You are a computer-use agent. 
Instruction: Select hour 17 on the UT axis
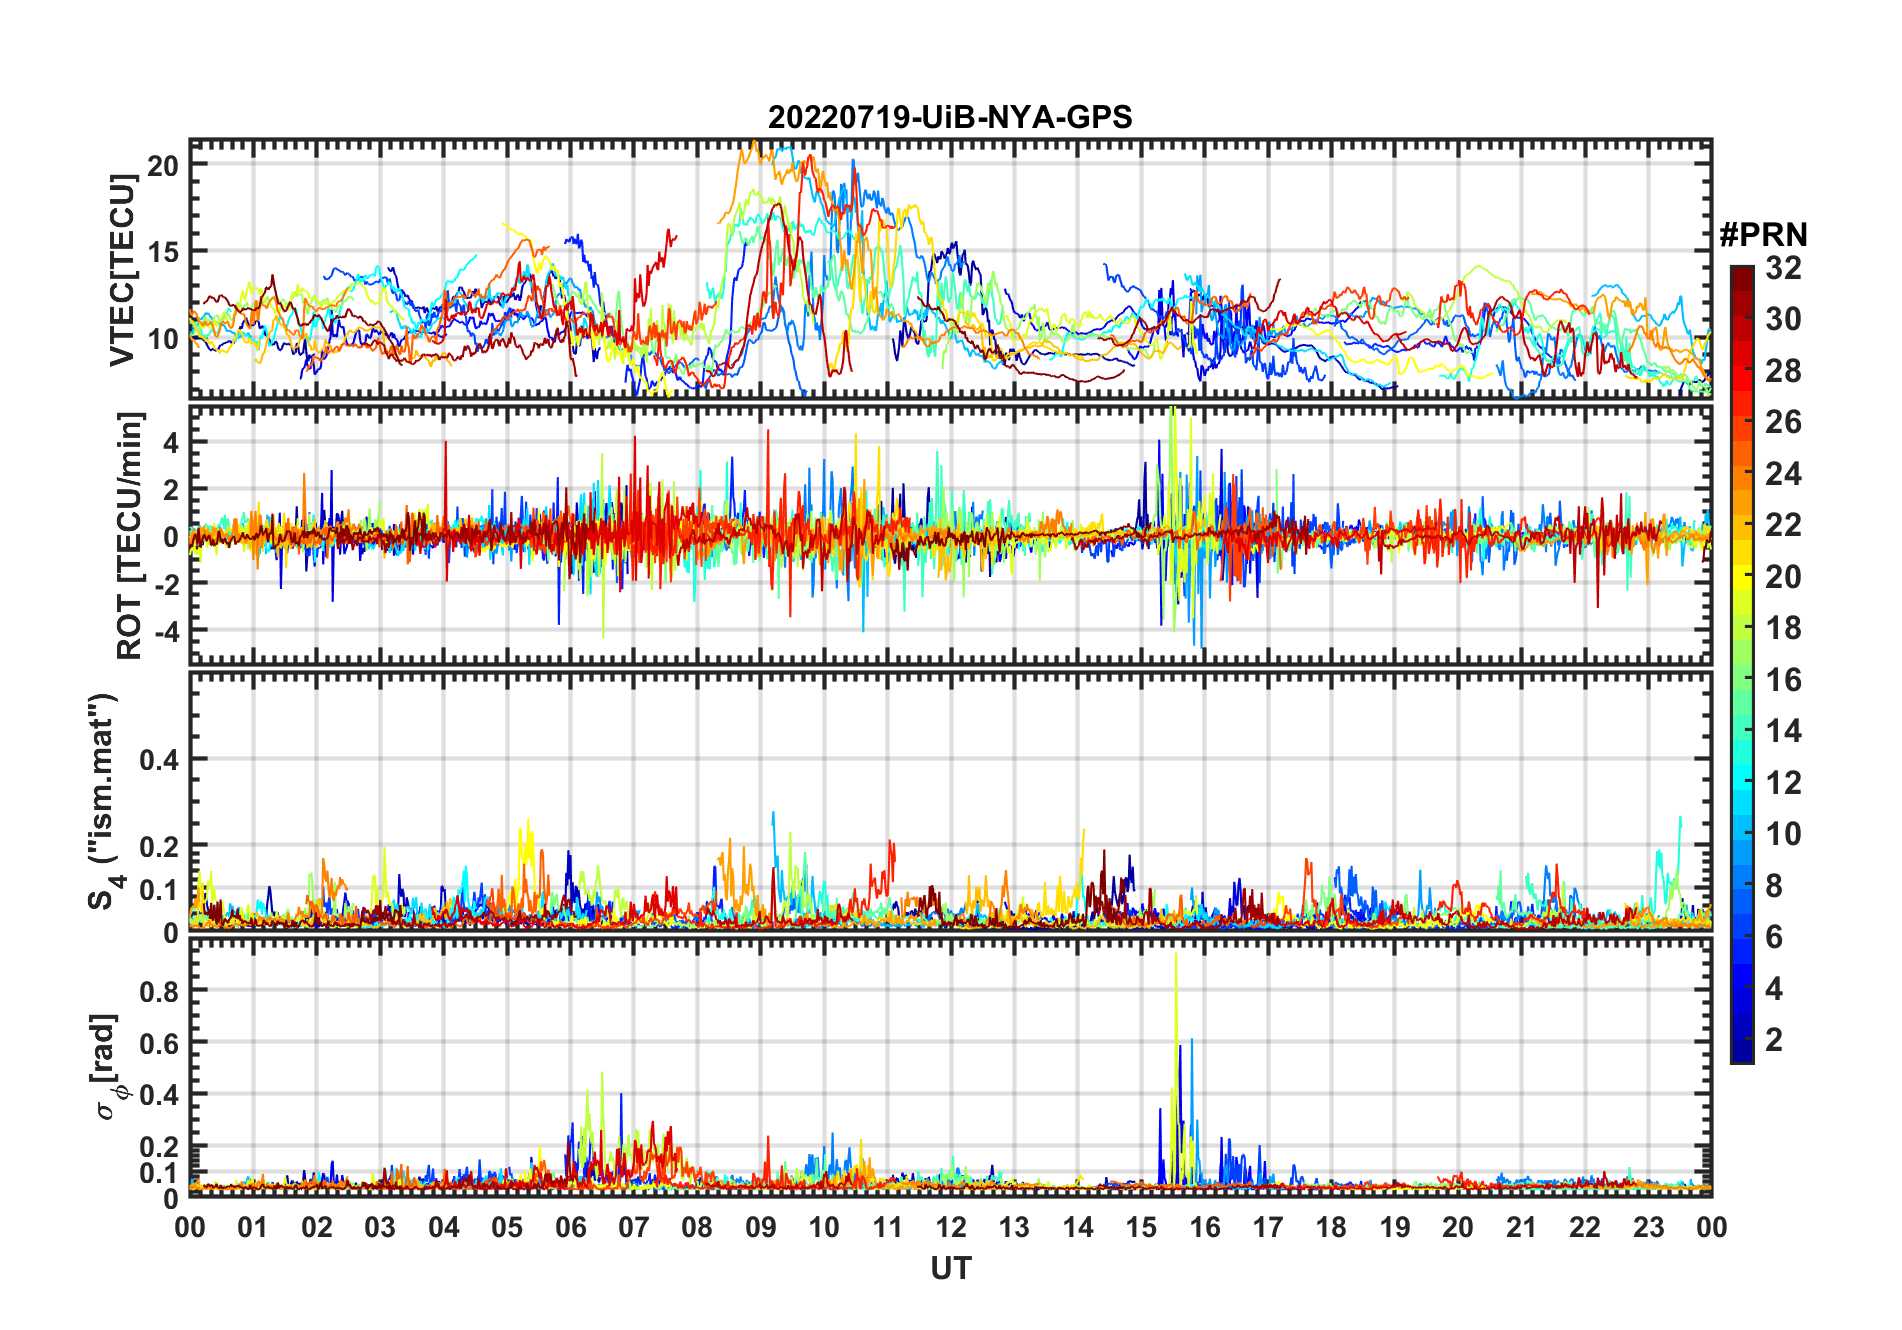pyautogui.click(x=1268, y=1227)
